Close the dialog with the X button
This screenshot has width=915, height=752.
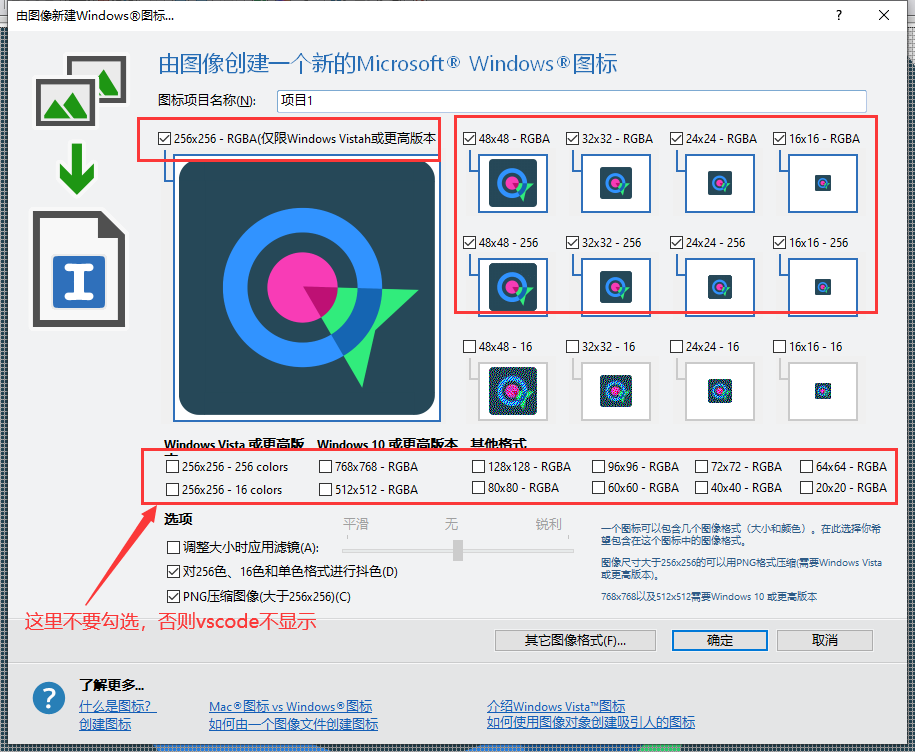point(884,15)
